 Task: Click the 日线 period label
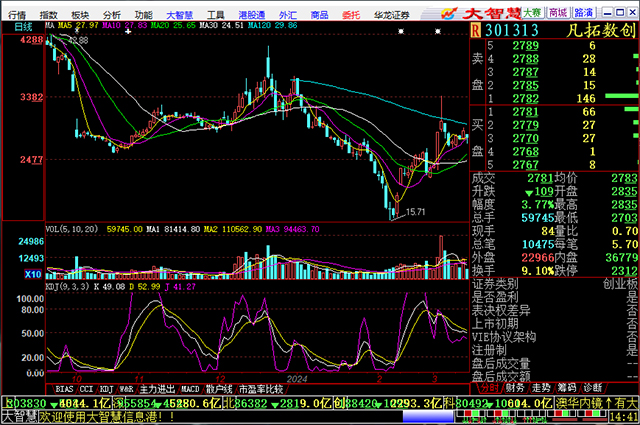23,27
